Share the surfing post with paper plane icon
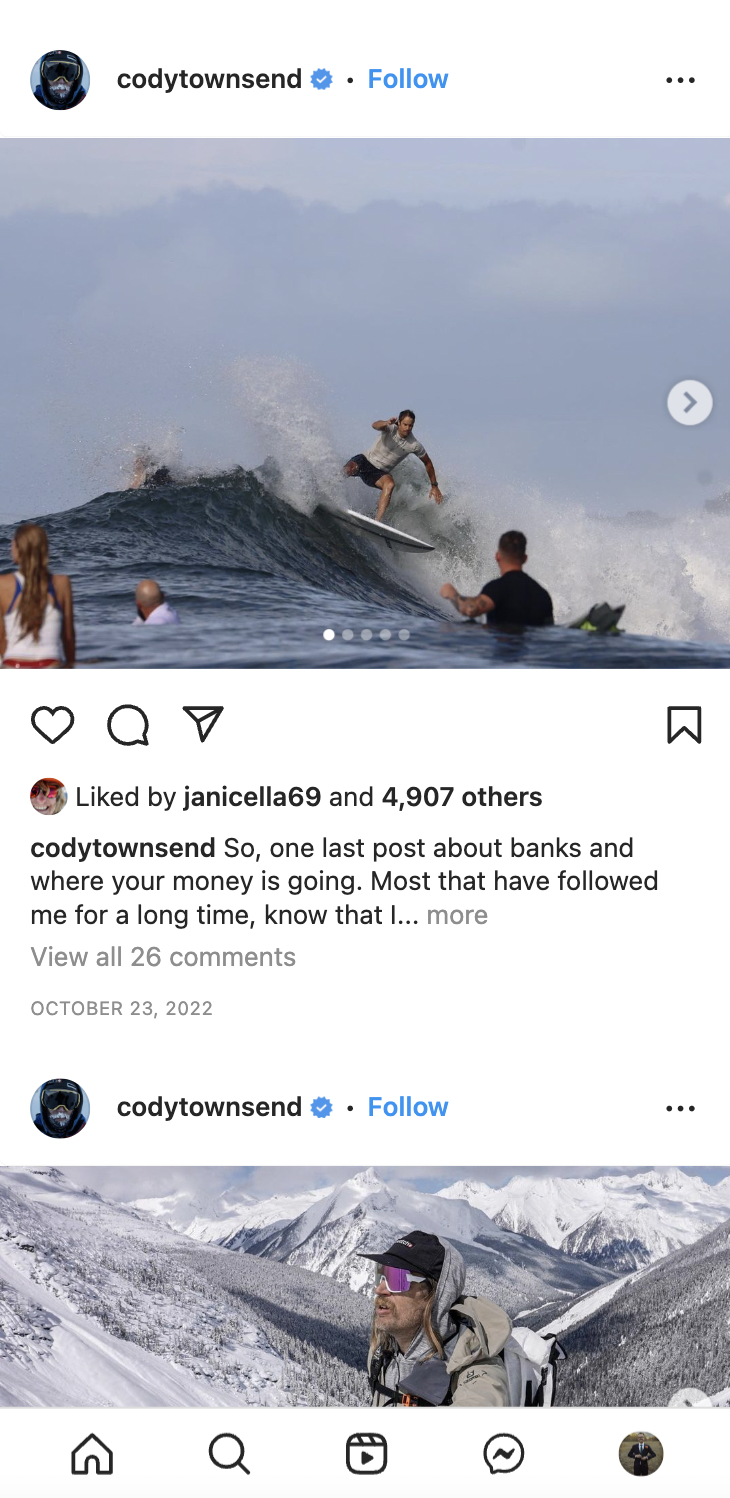This screenshot has width=730, height=1498. [203, 724]
